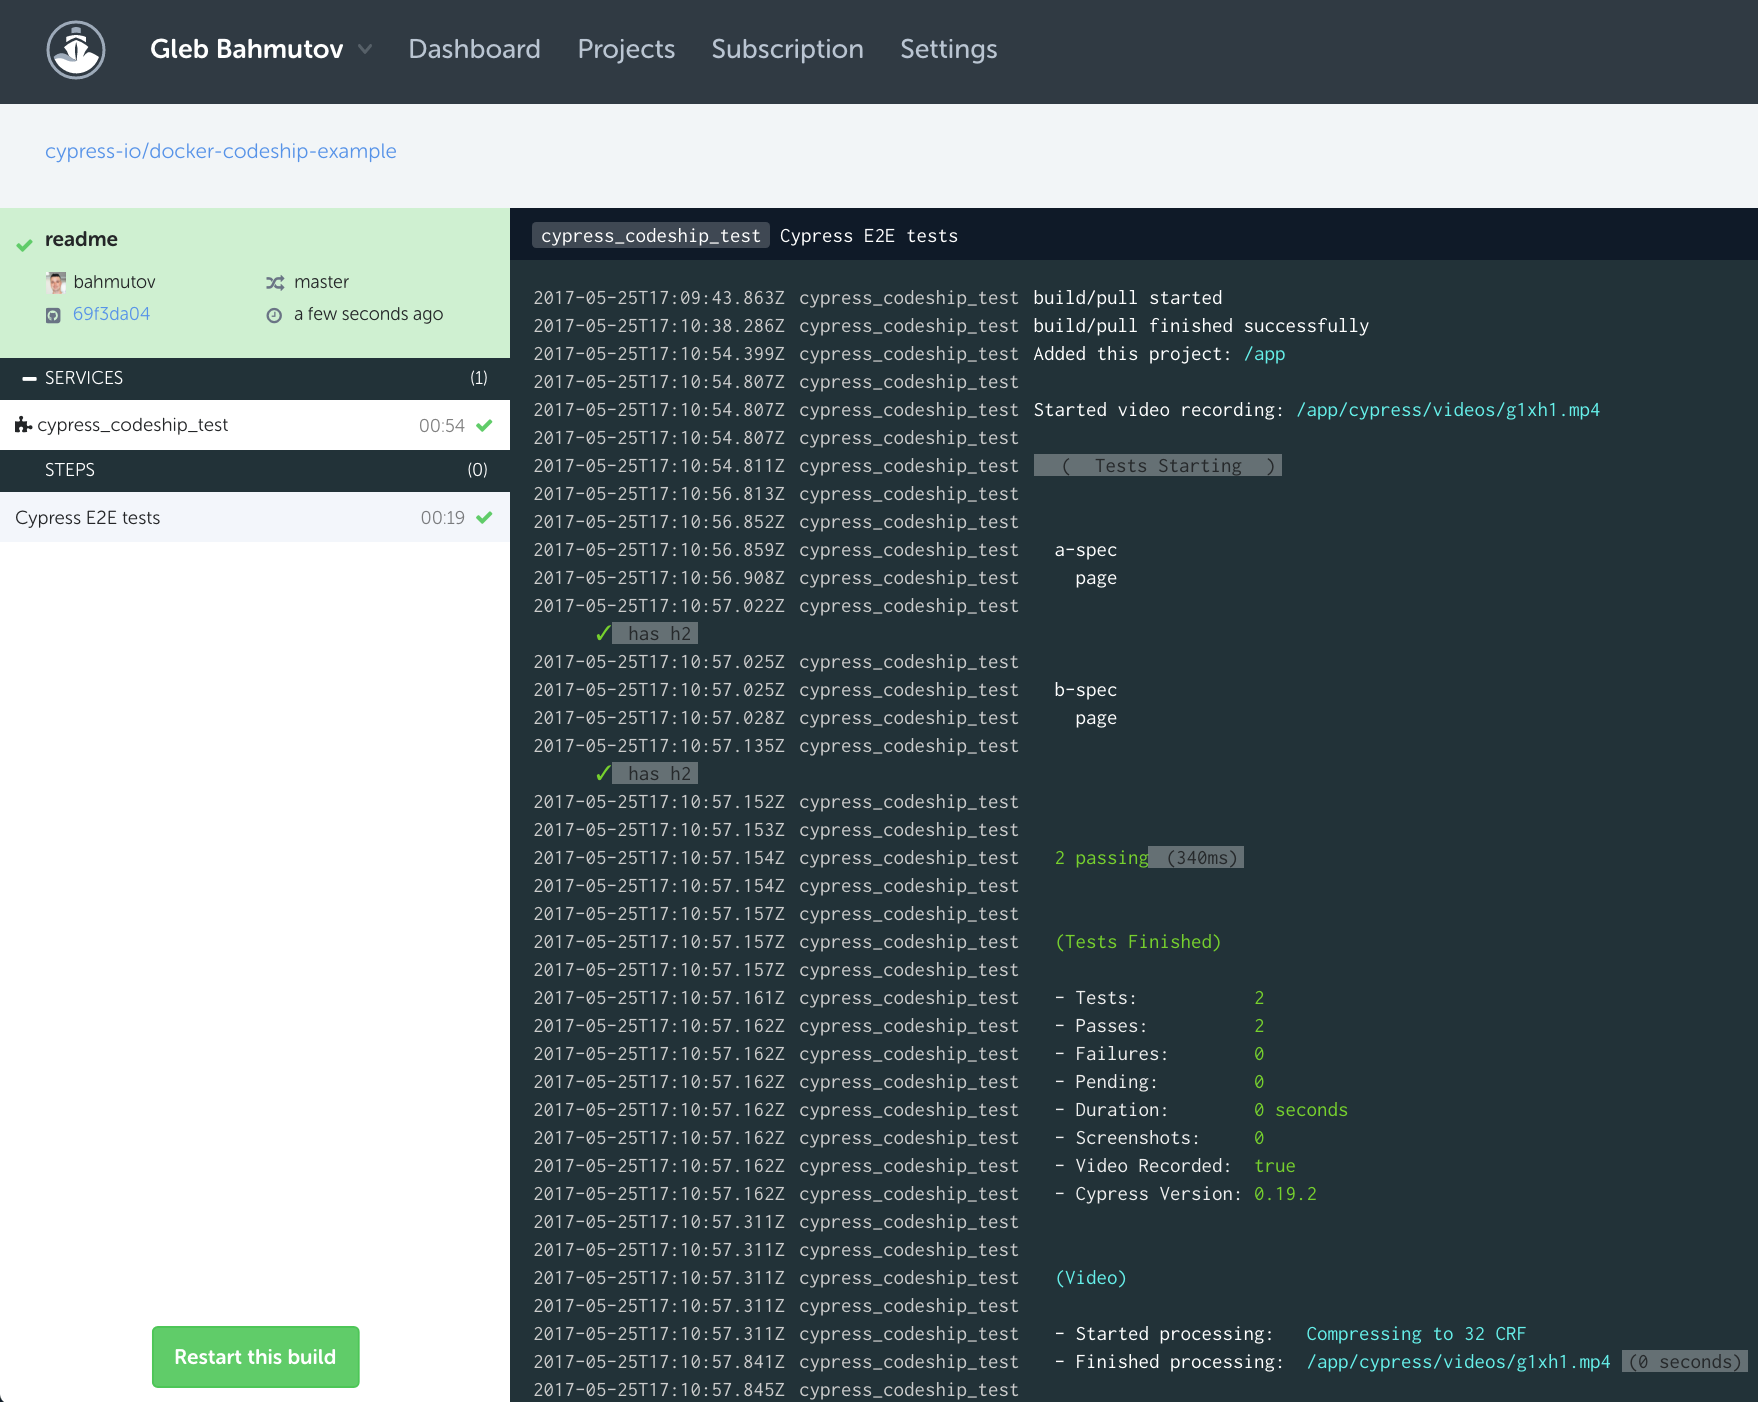Open the Projects menu item
The height and width of the screenshot is (1402, 1758).
626,49
